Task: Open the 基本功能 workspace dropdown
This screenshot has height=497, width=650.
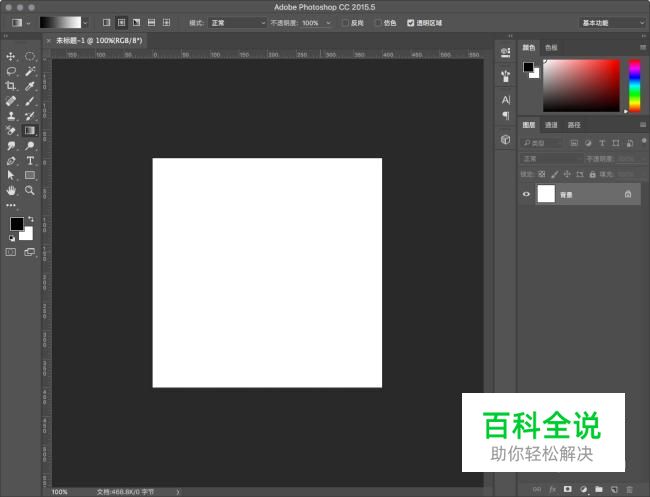Action: click(x=612, y=22)
